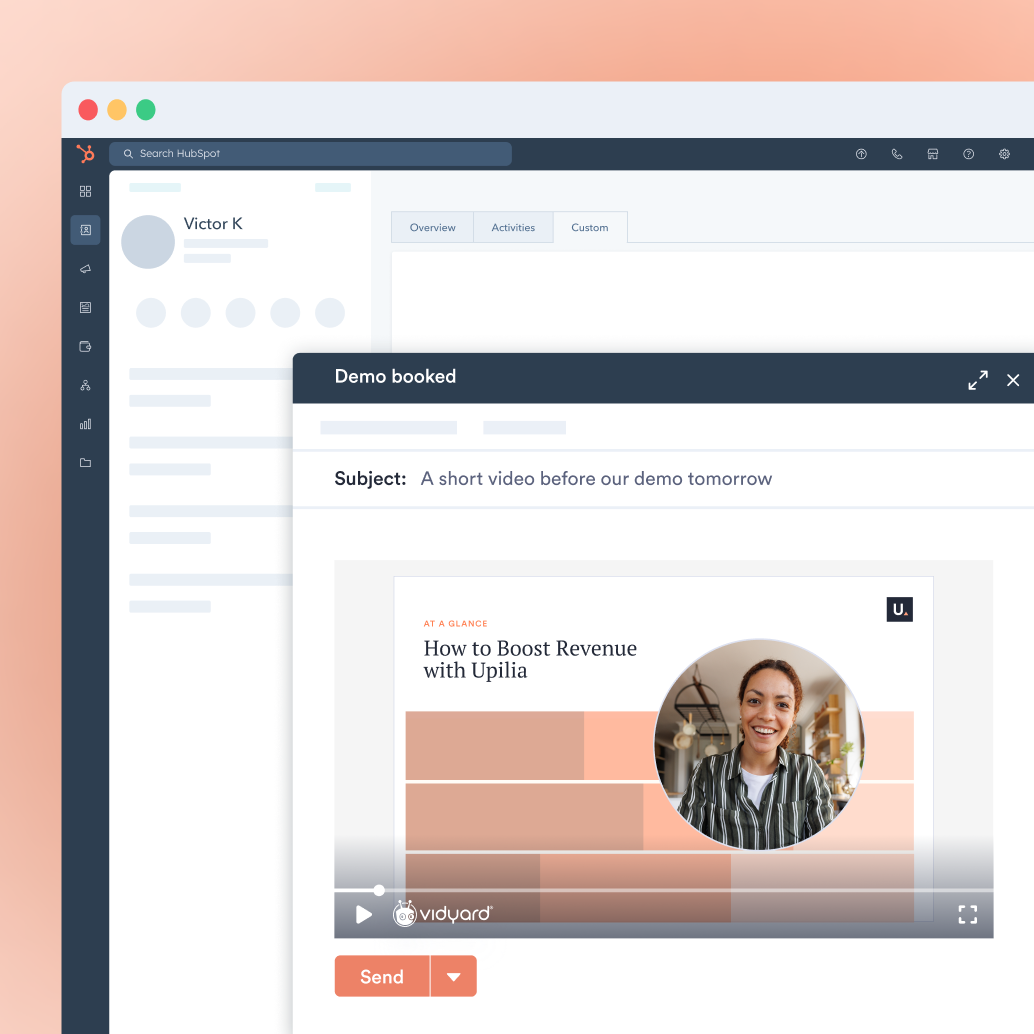Enter fullscreen on the Vidyard video player
Image resolution: width=1034 pixels, height=1034 pixels.
(x=967, y=913)
